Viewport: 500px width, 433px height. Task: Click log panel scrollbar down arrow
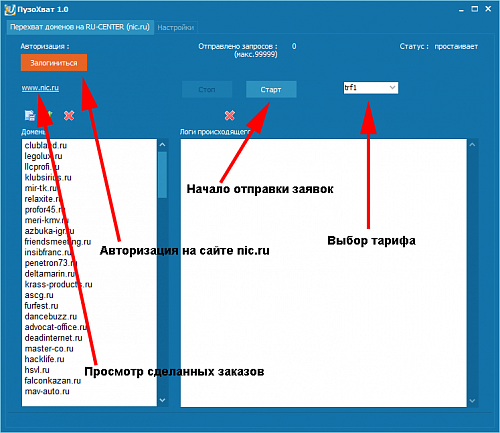pos(472,401)
